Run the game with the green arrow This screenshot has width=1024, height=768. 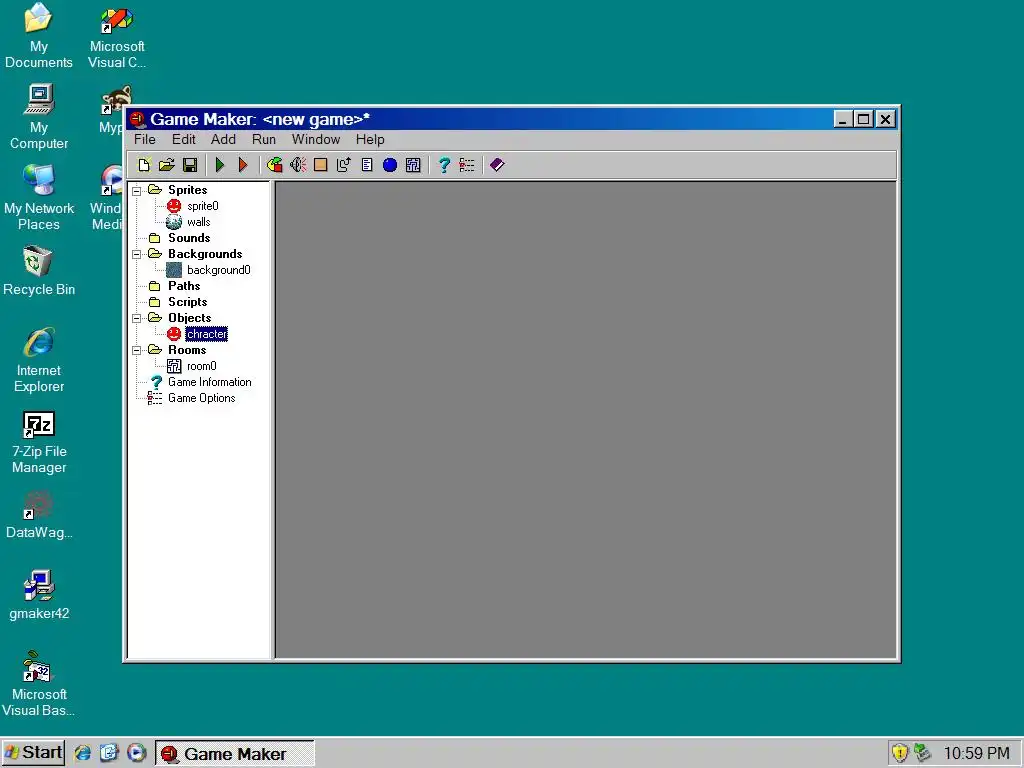(220, 165)
